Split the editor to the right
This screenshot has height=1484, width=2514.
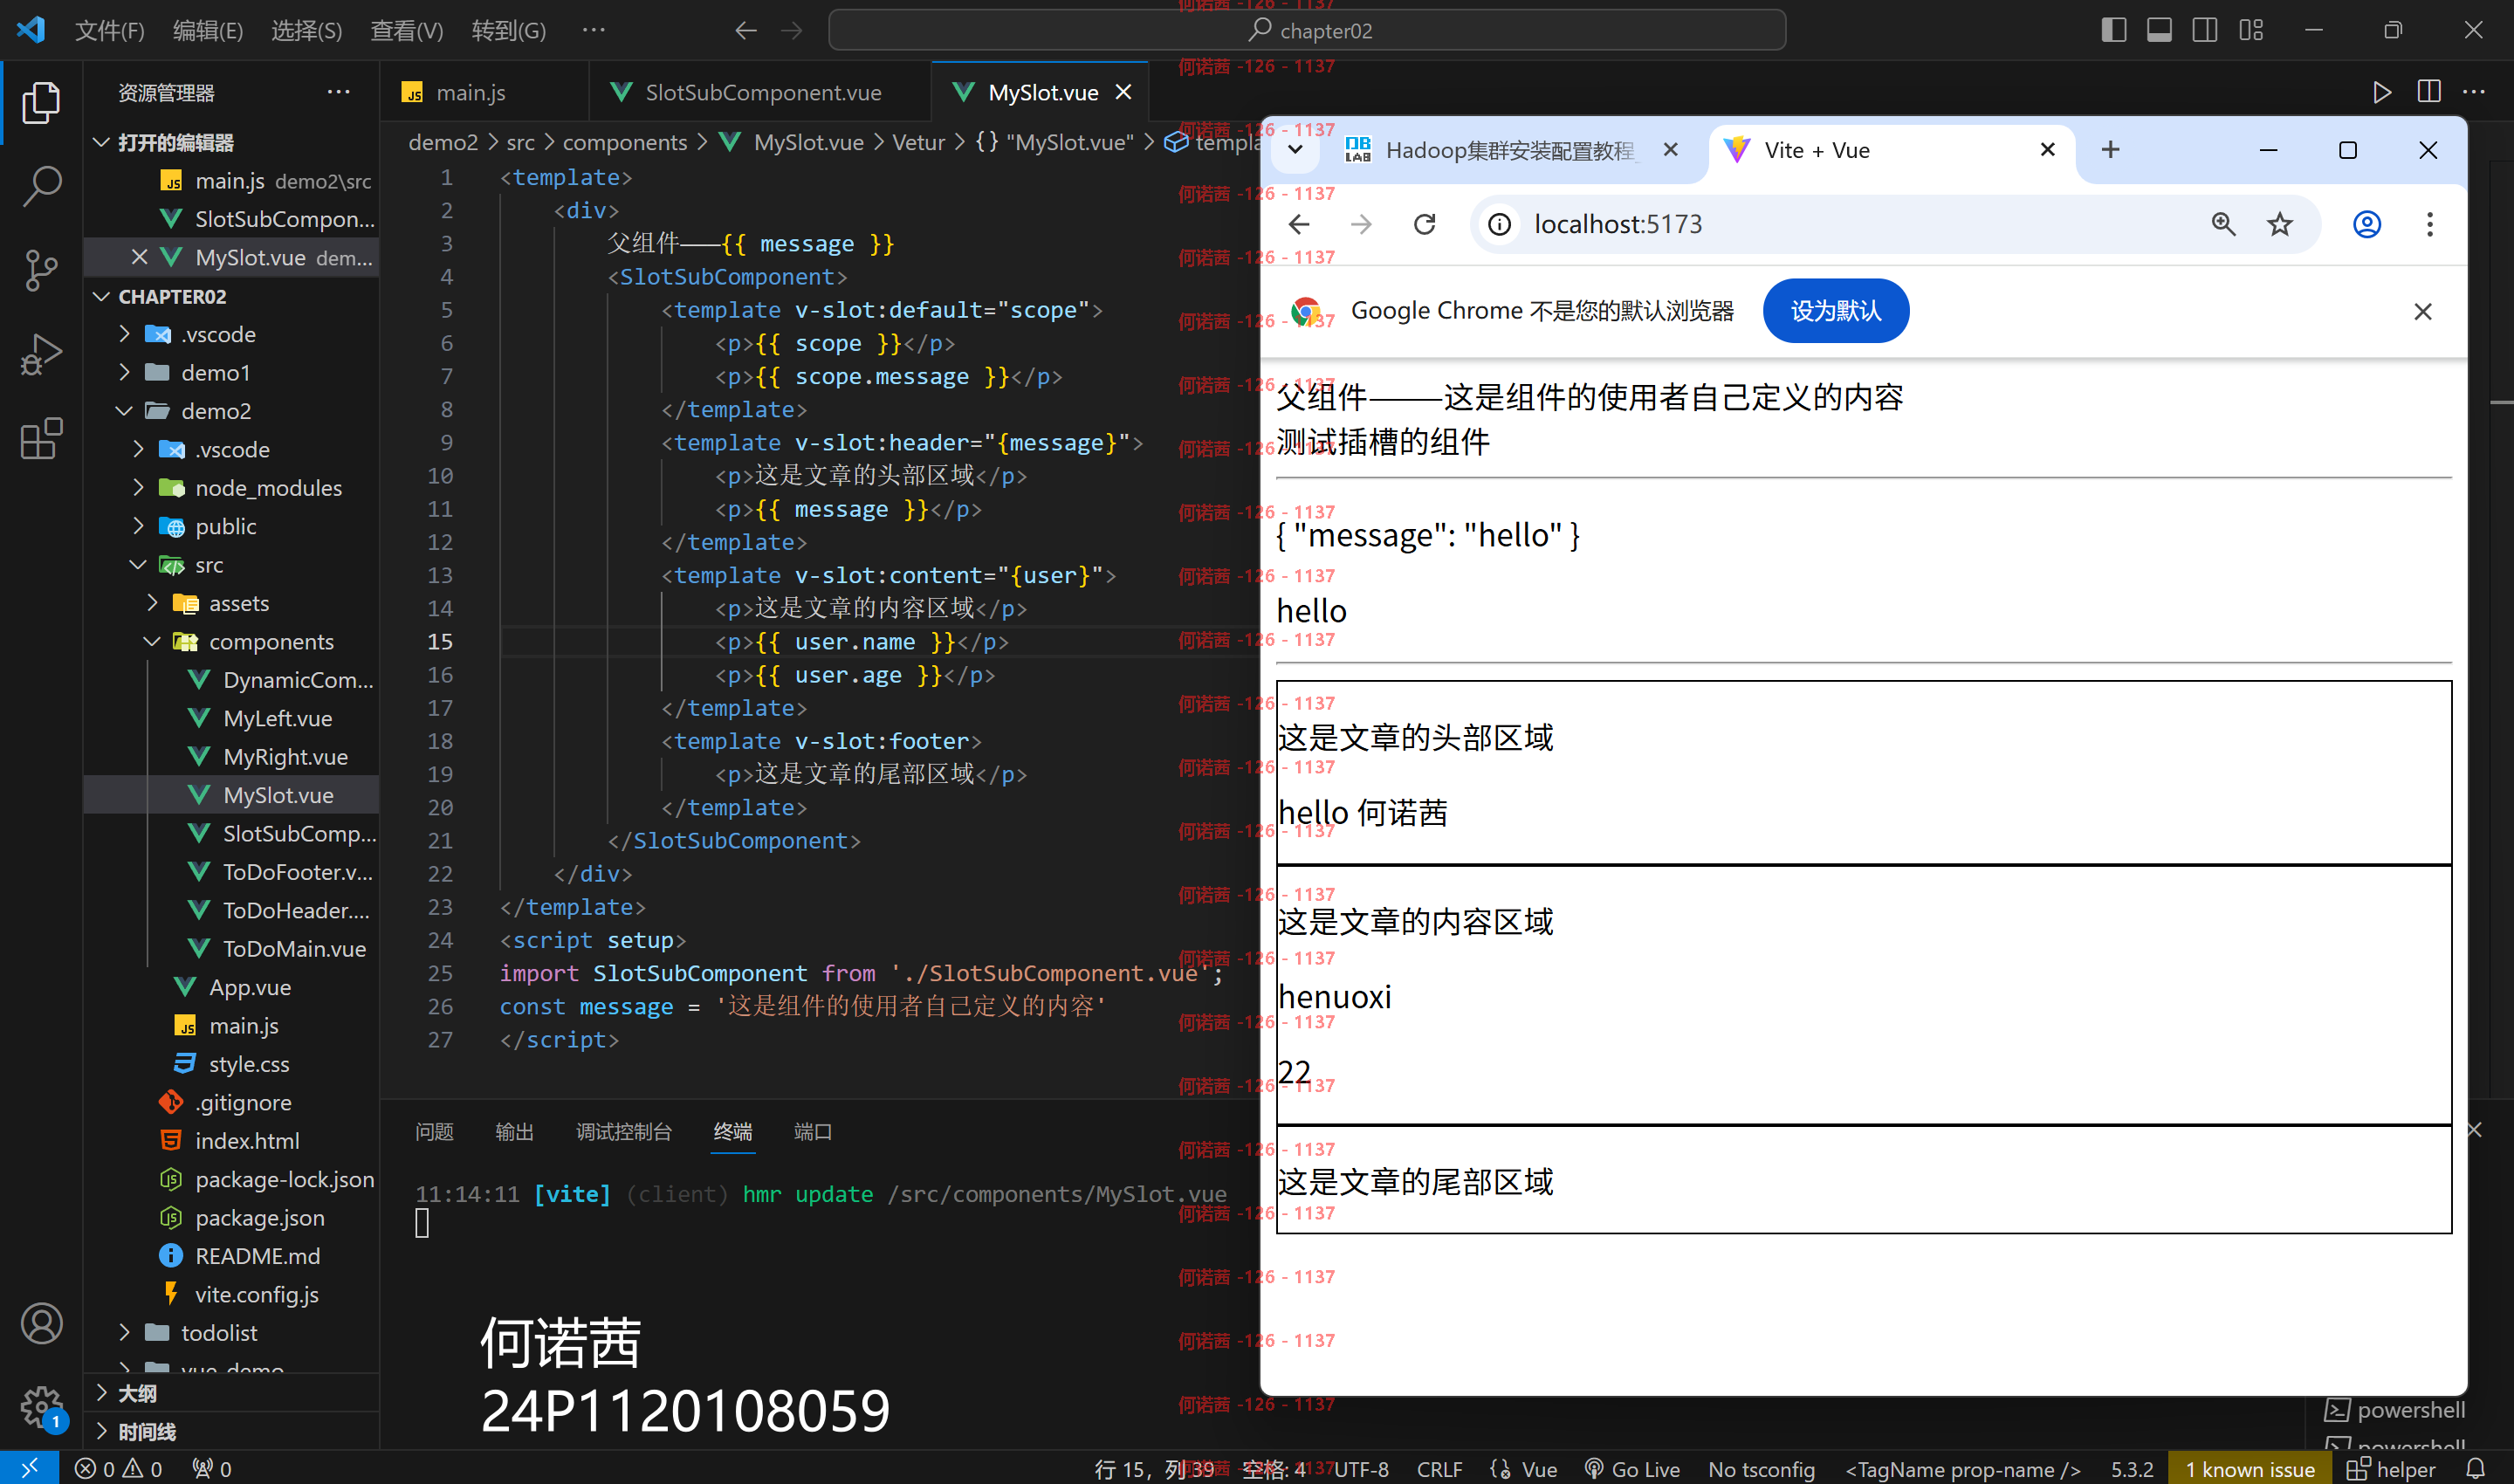(x=2428, y=92)
